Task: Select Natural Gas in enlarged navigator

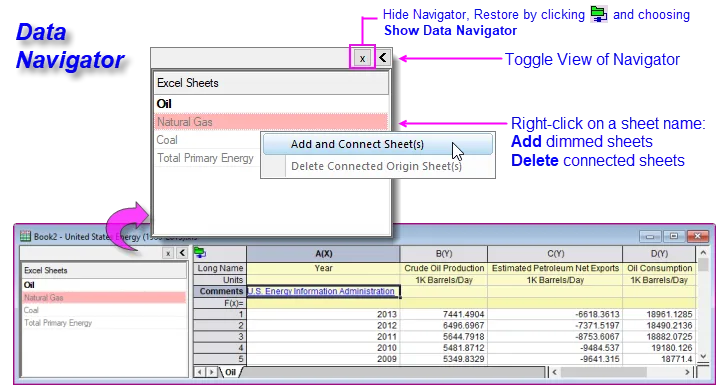Action: (x=271, y=122)
